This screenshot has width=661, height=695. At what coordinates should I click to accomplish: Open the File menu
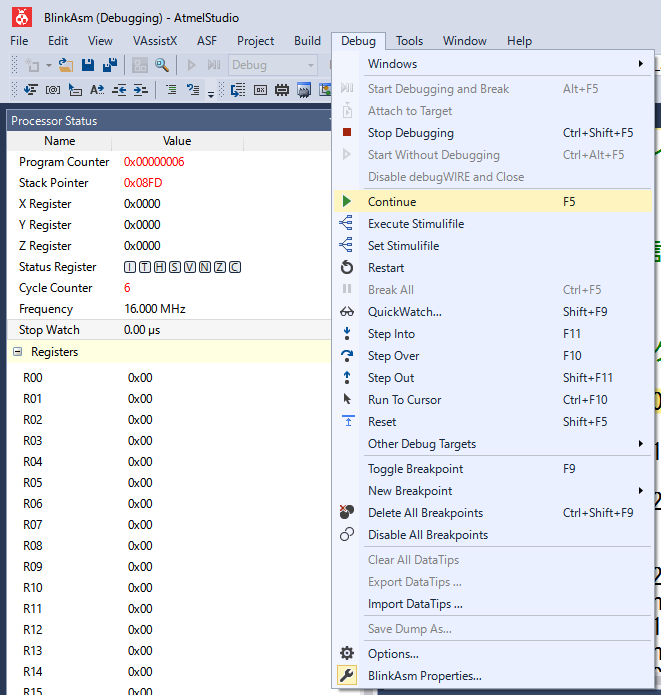click(x=19, y=41)
